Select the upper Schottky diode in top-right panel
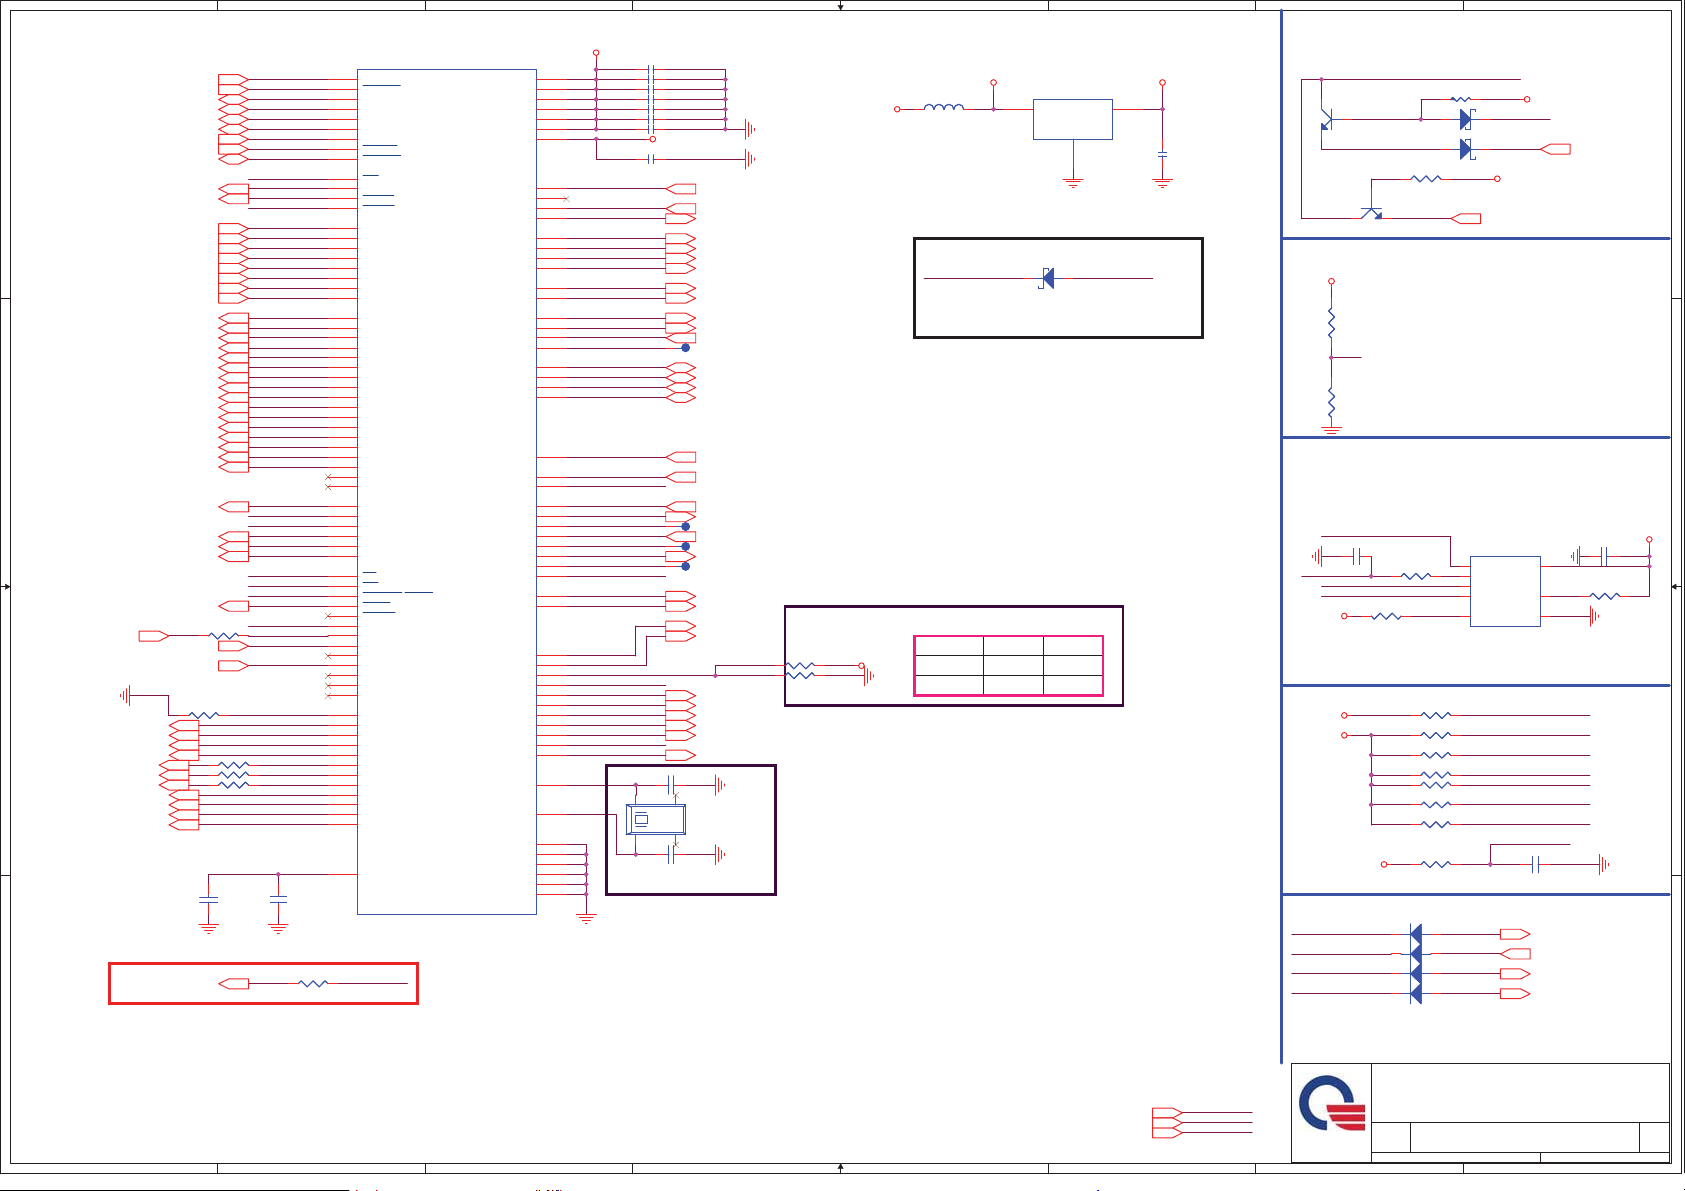This screenshot has height=1191, width=1685. point(1465,119)
